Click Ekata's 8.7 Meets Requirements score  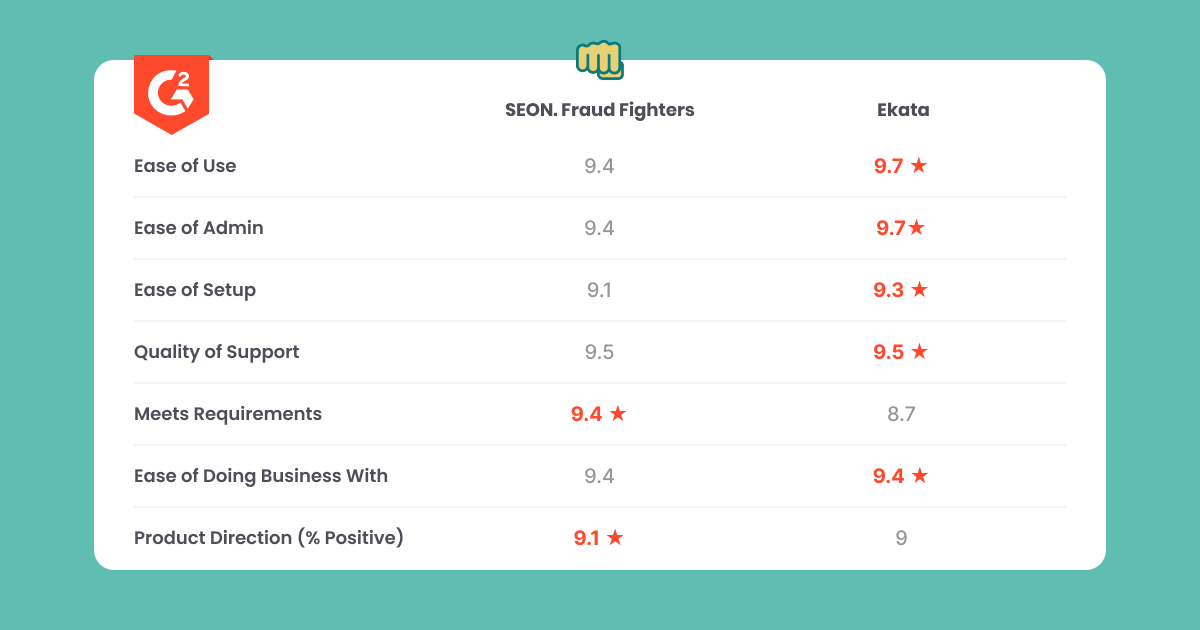(901, 414)
